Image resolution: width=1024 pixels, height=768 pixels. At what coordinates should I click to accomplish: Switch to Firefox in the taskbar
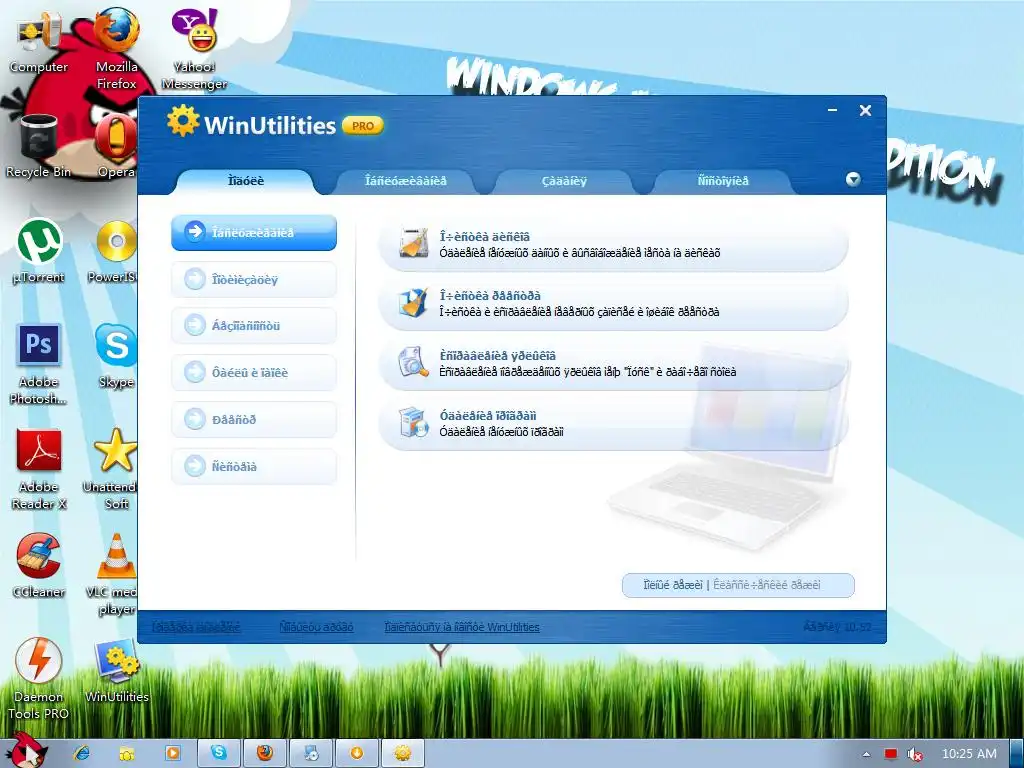(x=265, y=753)
